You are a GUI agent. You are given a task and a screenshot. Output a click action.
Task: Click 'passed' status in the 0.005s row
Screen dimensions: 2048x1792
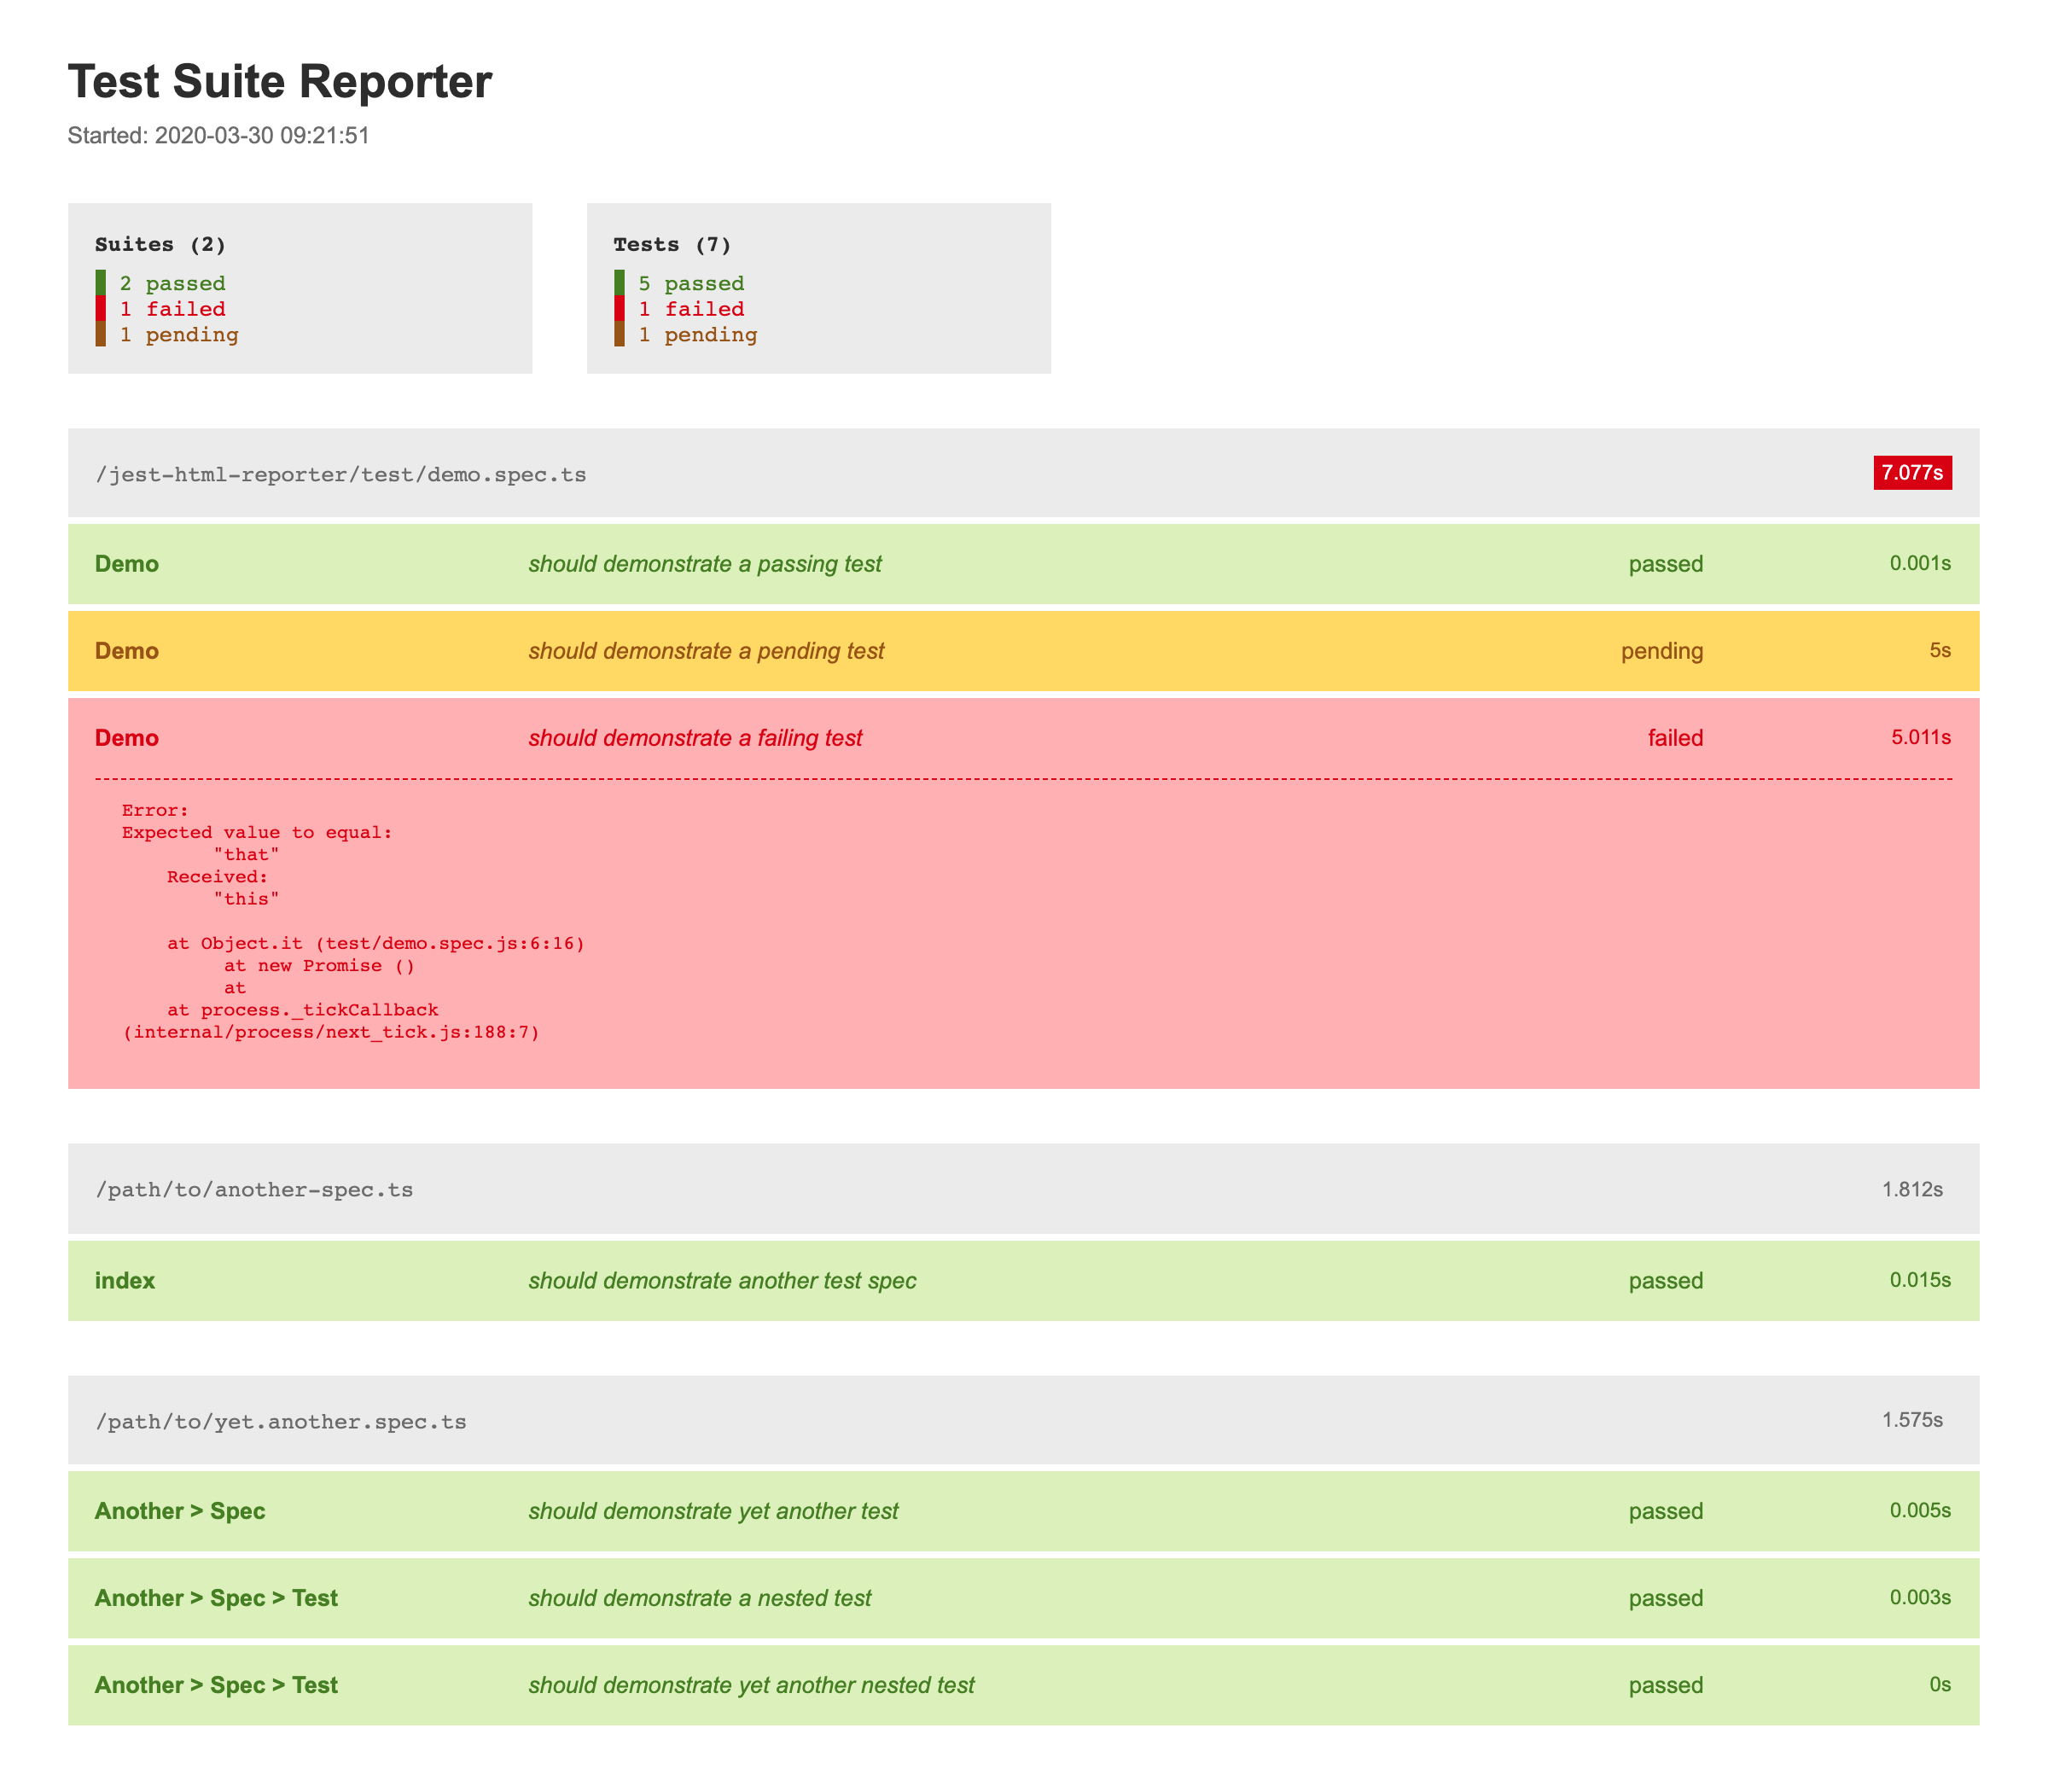1666,1511
